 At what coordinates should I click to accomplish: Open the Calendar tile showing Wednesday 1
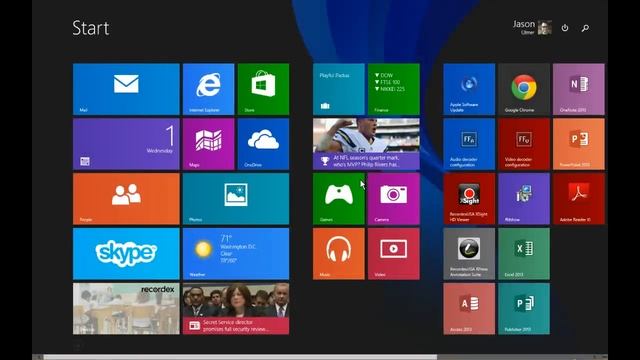click(126, 144)
